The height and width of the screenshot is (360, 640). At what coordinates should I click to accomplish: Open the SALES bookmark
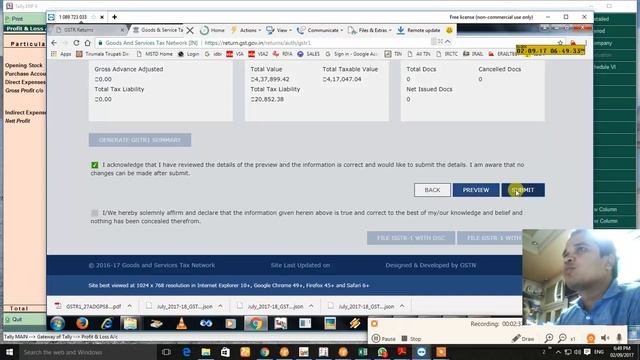[x=309, y=54]
